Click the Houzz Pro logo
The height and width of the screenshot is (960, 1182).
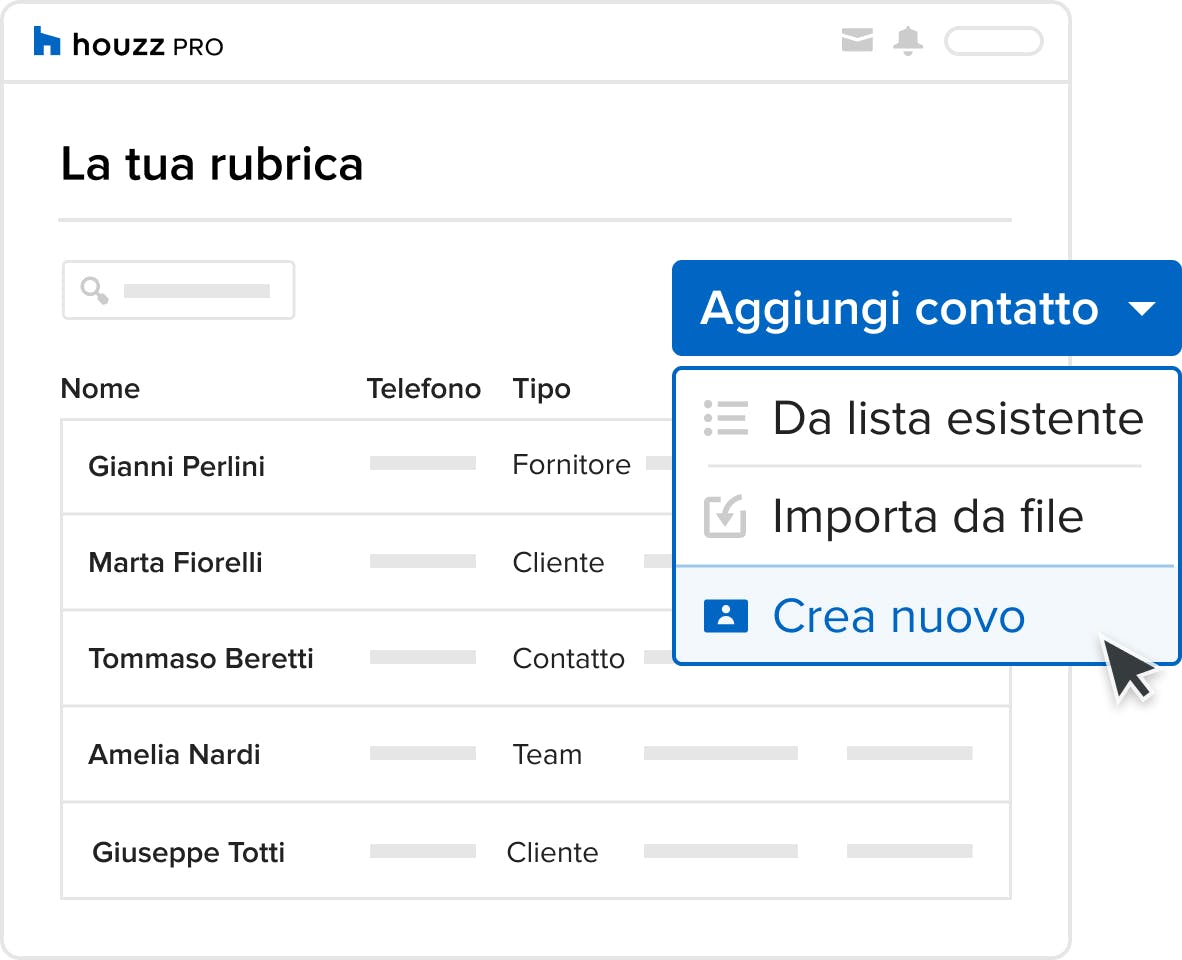point(129,44)
